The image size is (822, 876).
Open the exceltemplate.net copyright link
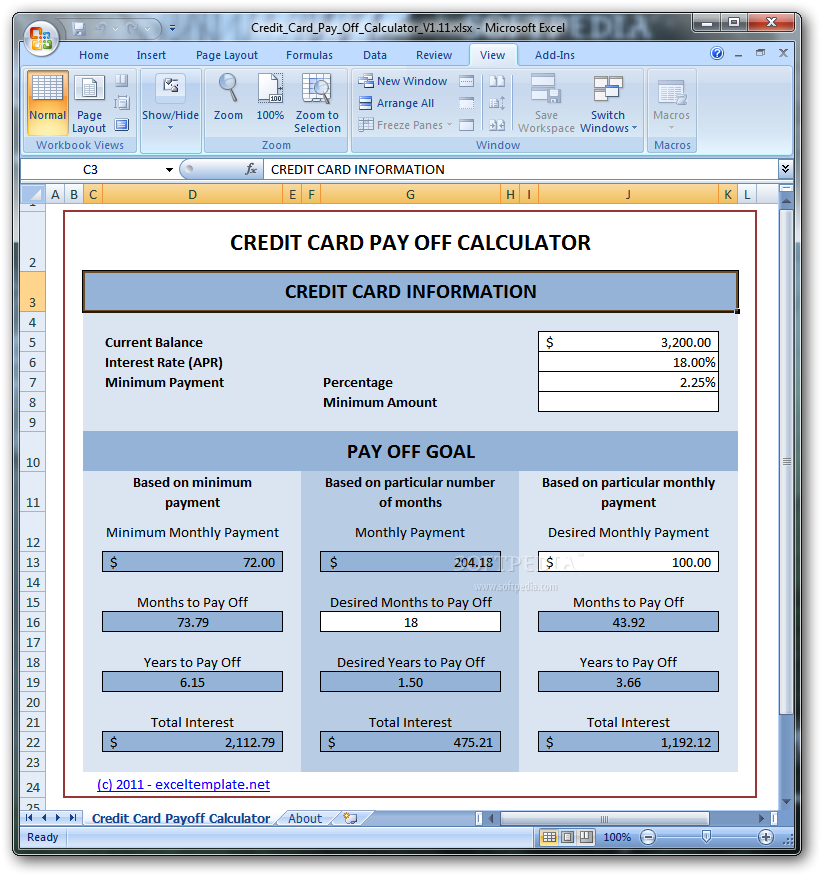[183, 784]
